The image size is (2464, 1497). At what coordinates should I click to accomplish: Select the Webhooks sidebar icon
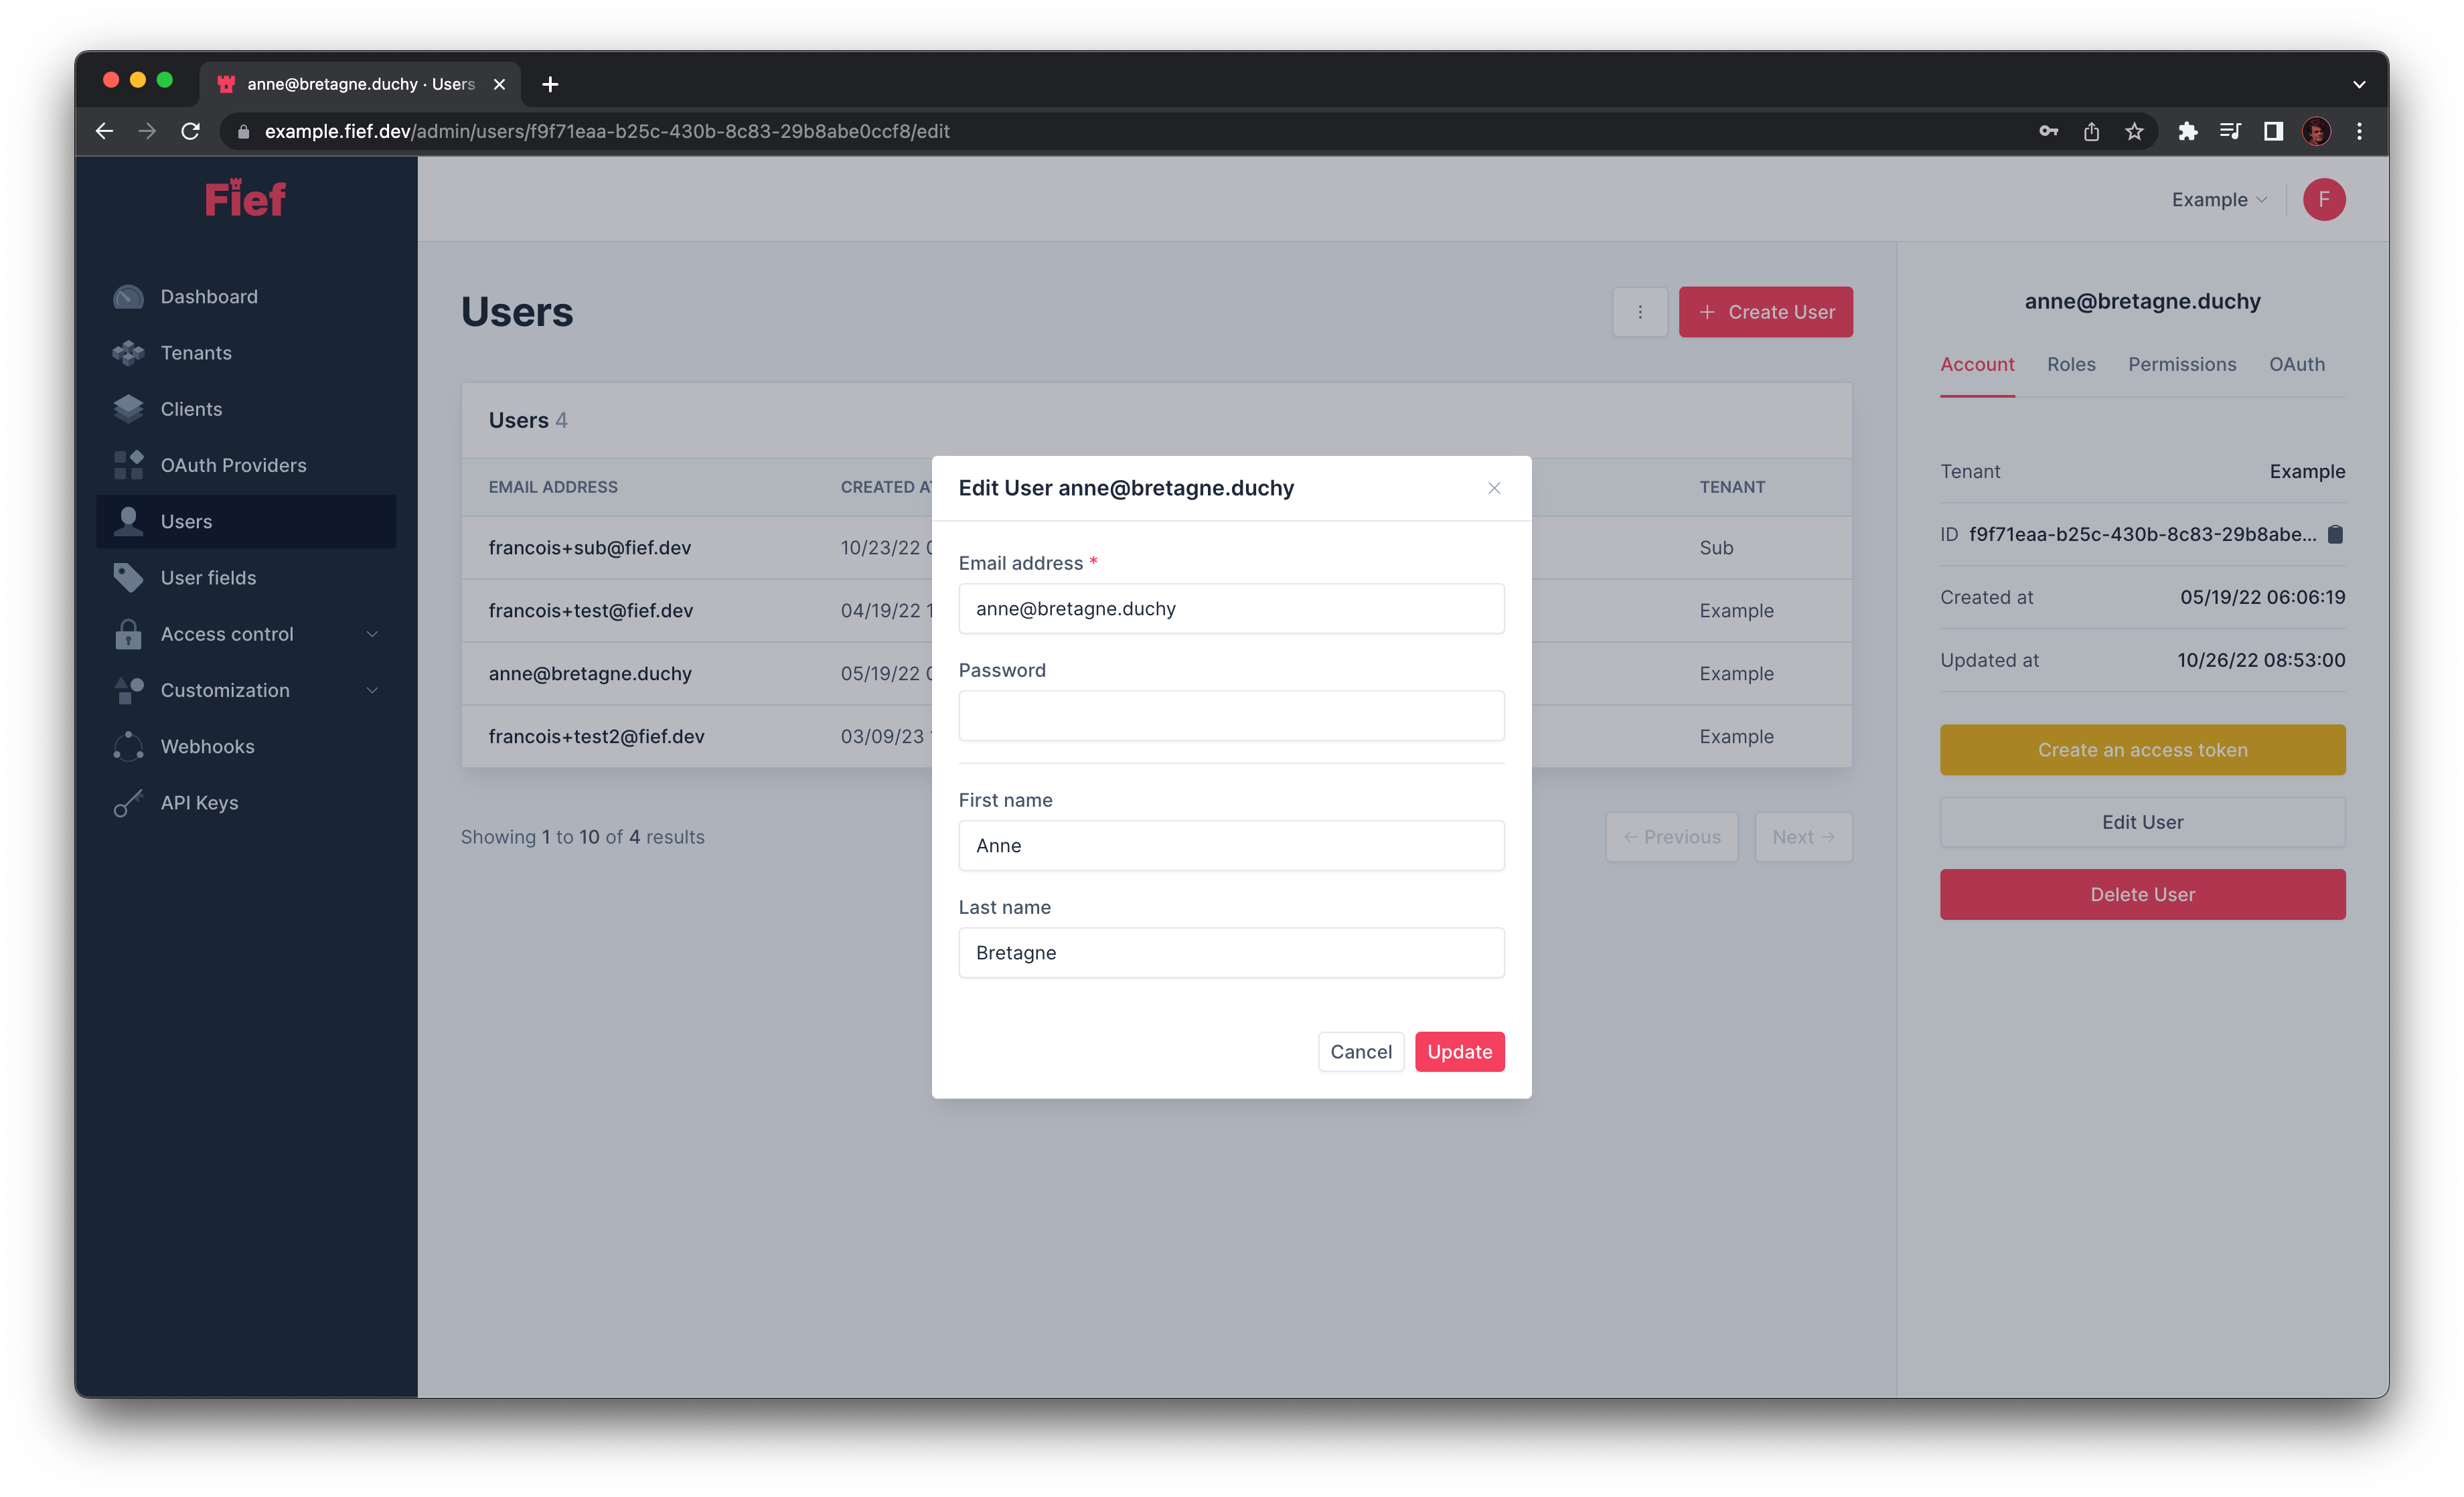(x=128, y=746)
